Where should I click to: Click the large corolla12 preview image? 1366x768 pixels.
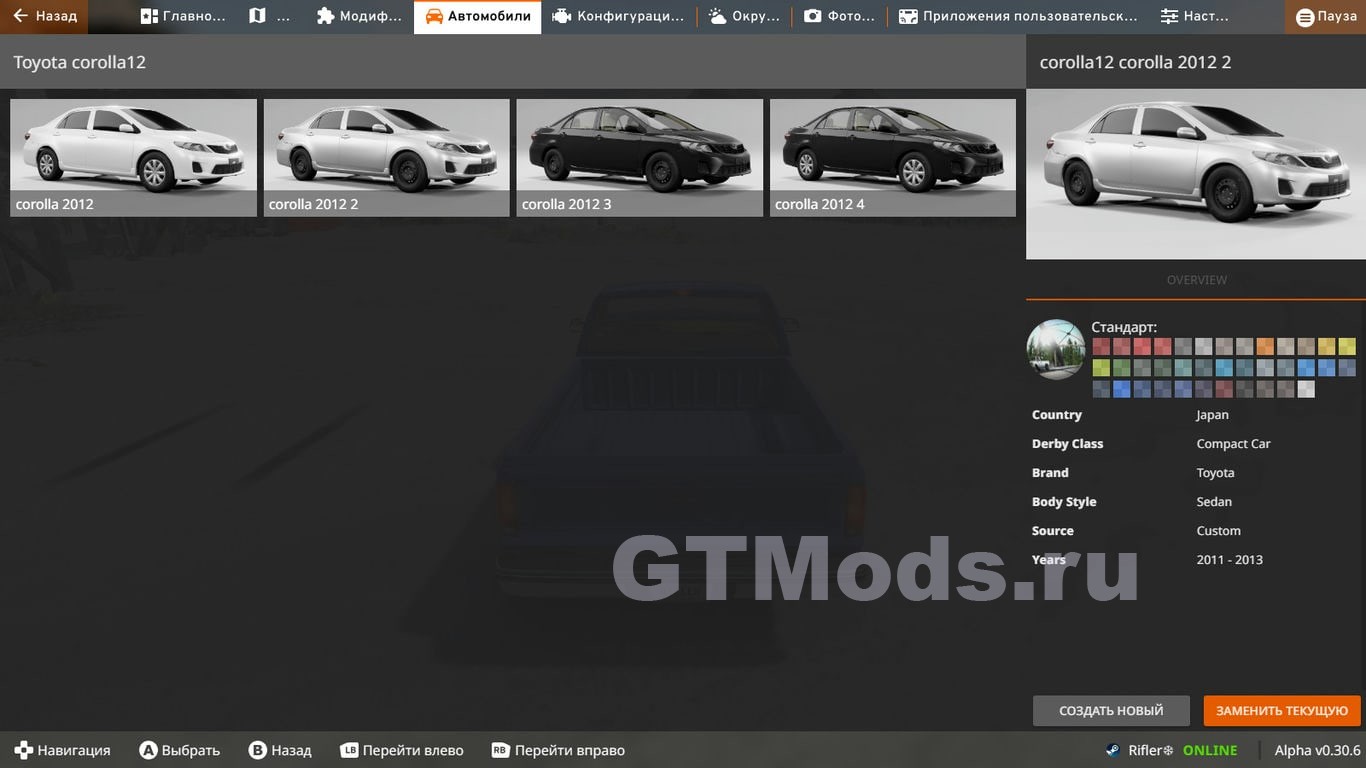pyautogui.click(x=1196, y=174)
